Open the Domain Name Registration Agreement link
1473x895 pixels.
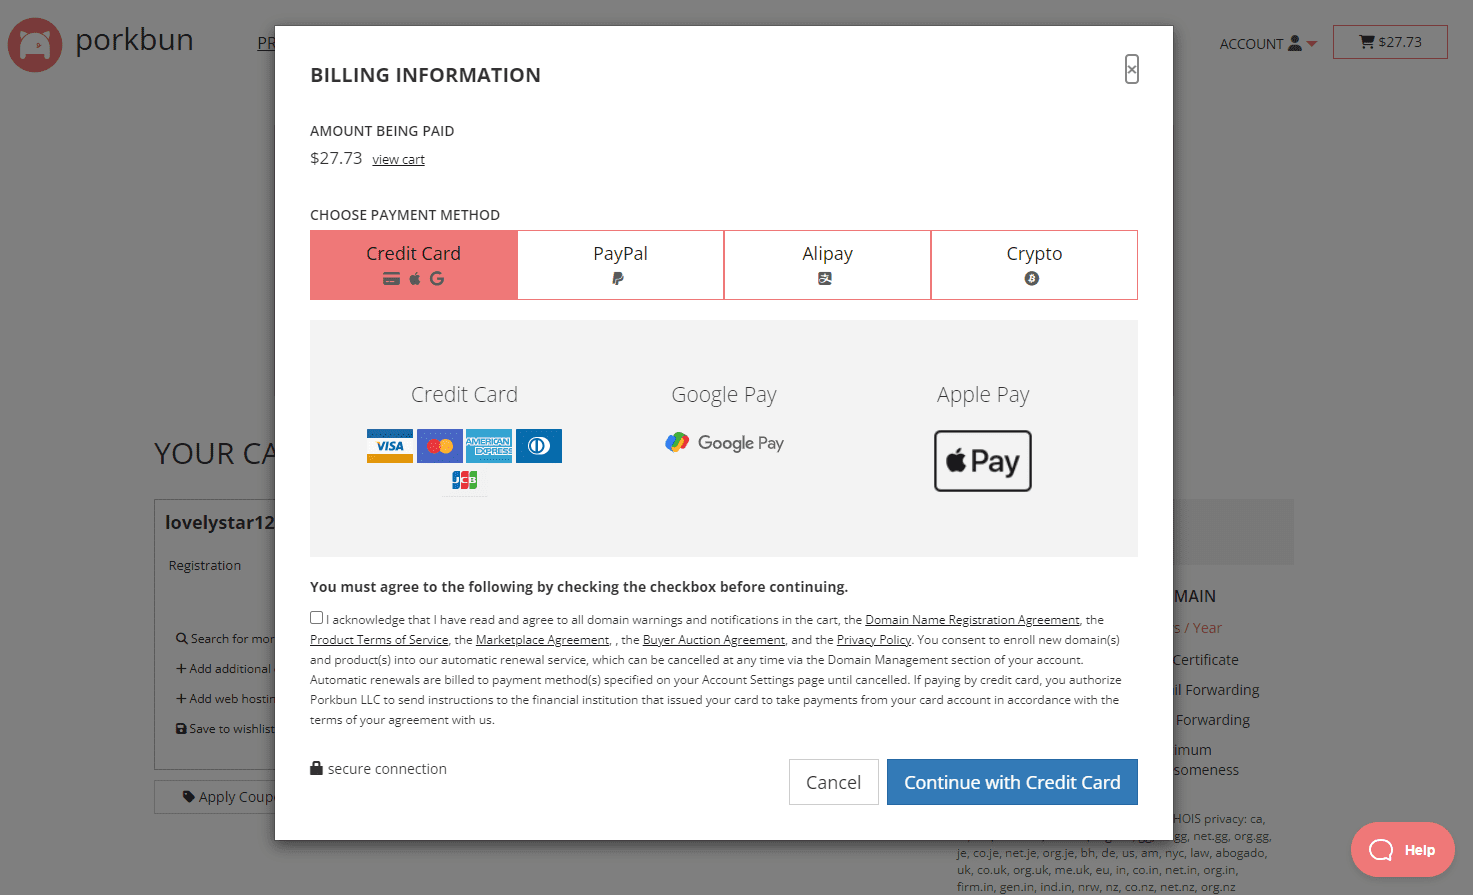[972, 620]
